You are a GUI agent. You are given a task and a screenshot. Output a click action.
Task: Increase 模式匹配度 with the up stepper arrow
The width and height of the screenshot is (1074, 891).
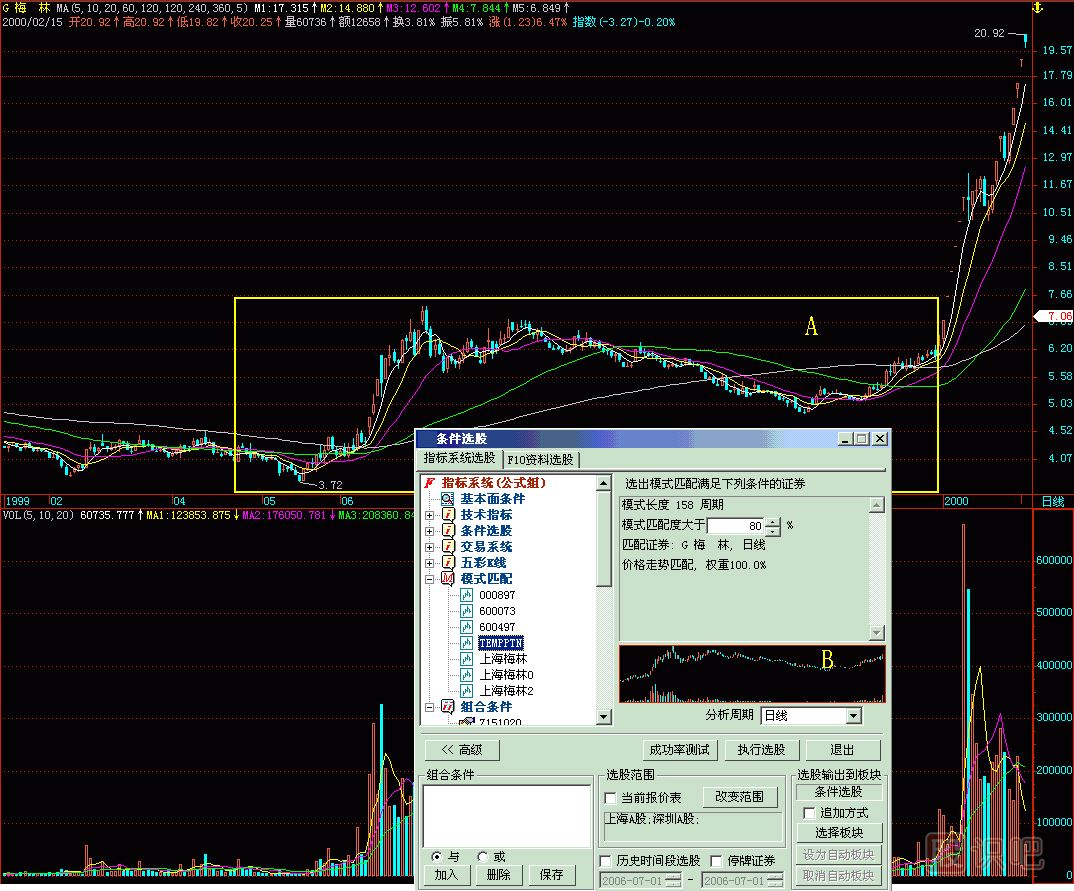(772, 521)
